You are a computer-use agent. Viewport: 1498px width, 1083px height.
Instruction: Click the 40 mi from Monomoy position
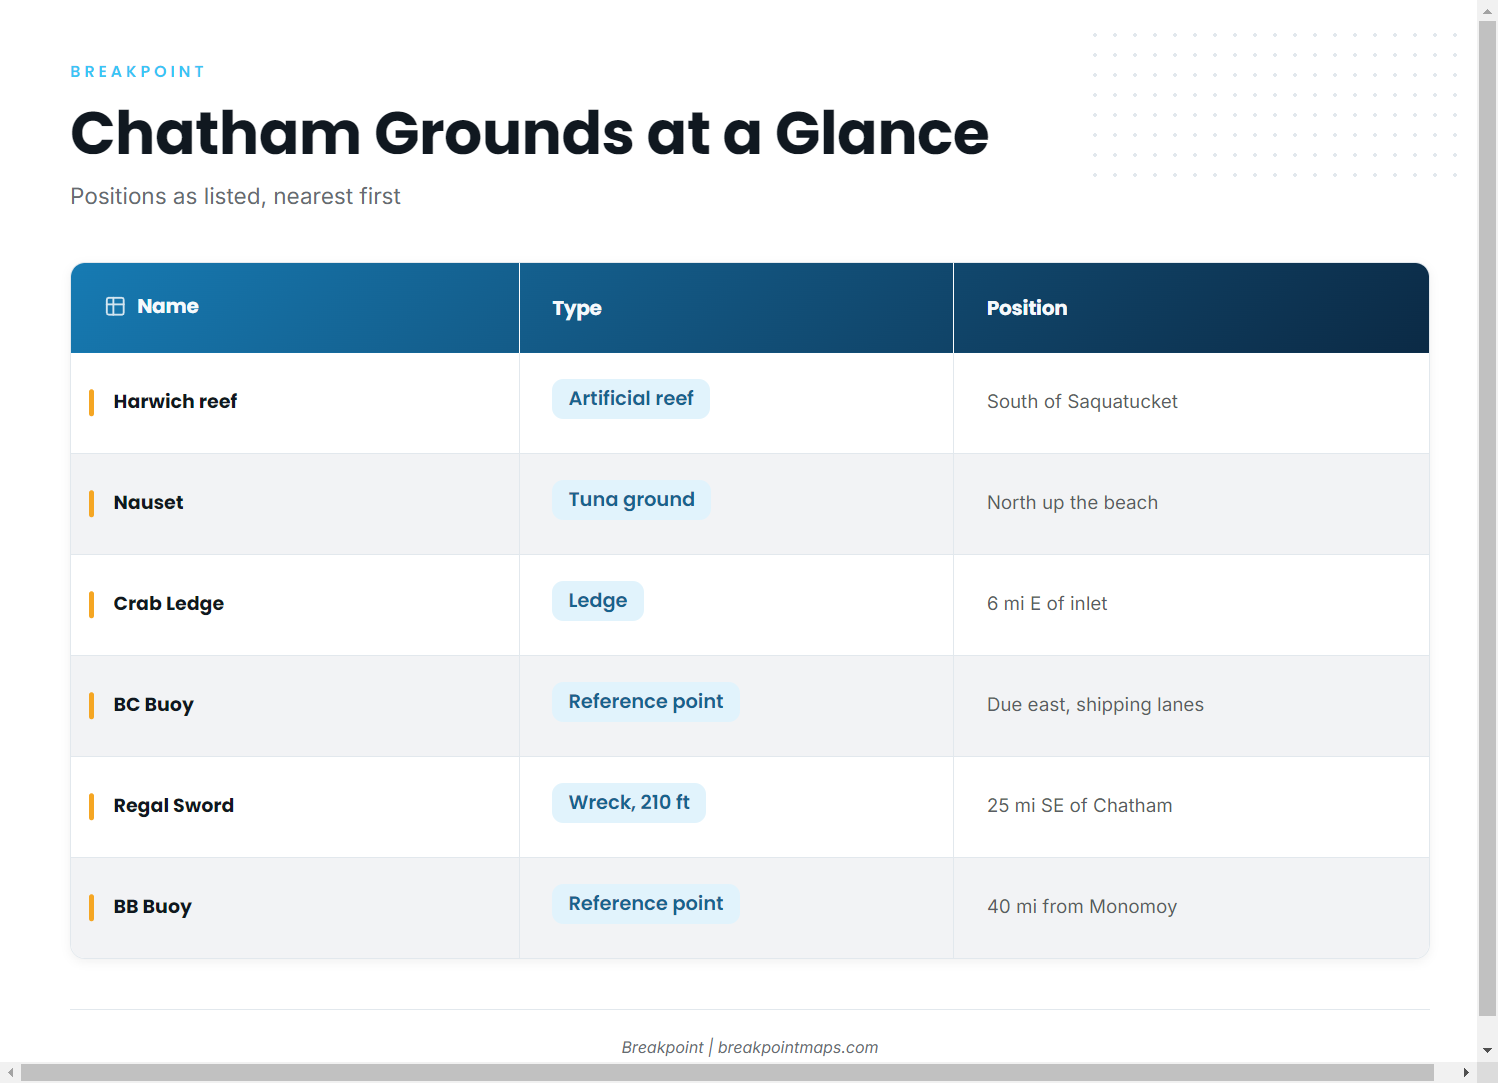(1082, 907)
